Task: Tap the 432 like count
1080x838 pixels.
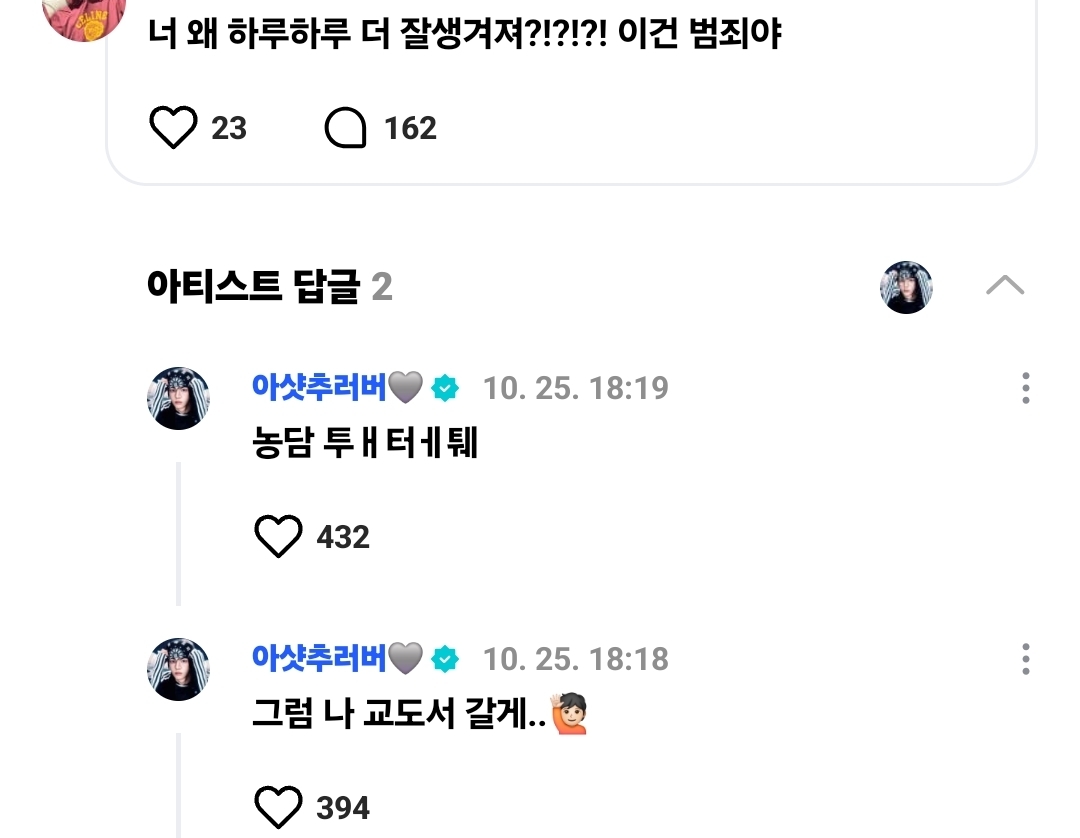Action: 343,538
